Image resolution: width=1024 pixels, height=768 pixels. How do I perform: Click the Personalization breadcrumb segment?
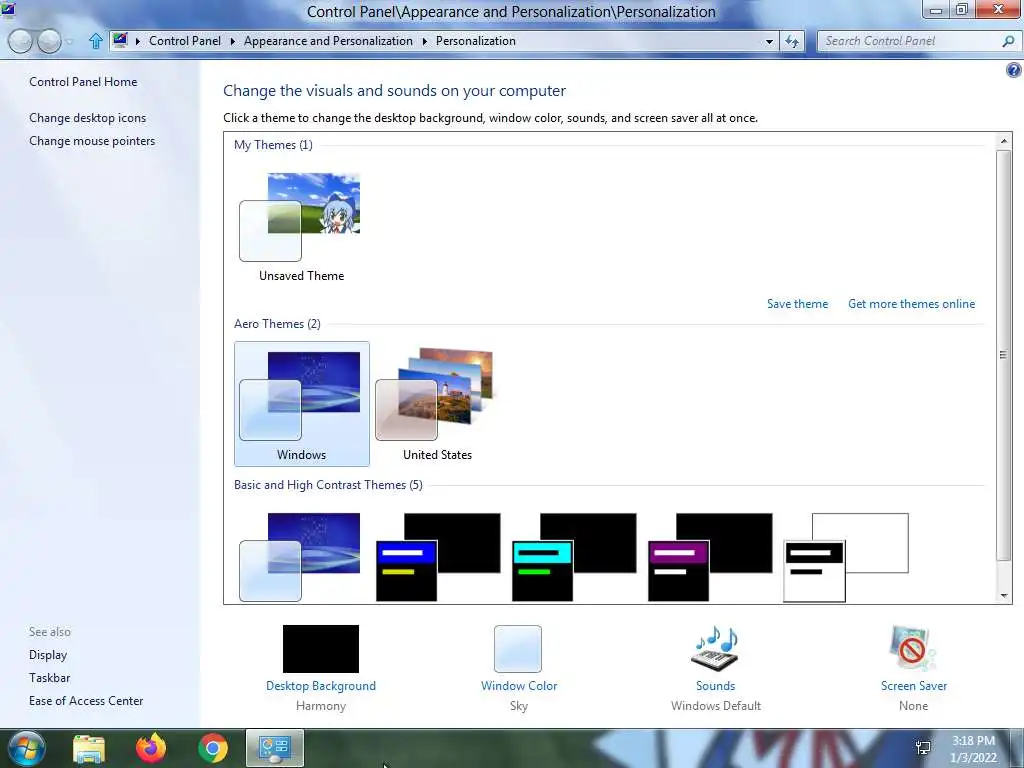point(475,40)
